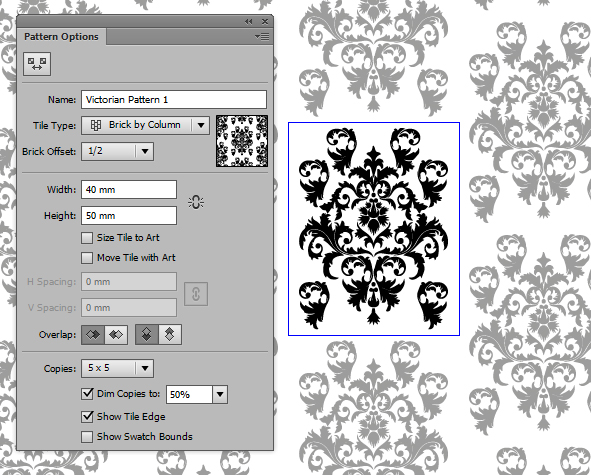Image resolution: width=591 pixels, height=475 pixels.
Task: Uncheck Dim Copies to option
Action: [87, 394]
